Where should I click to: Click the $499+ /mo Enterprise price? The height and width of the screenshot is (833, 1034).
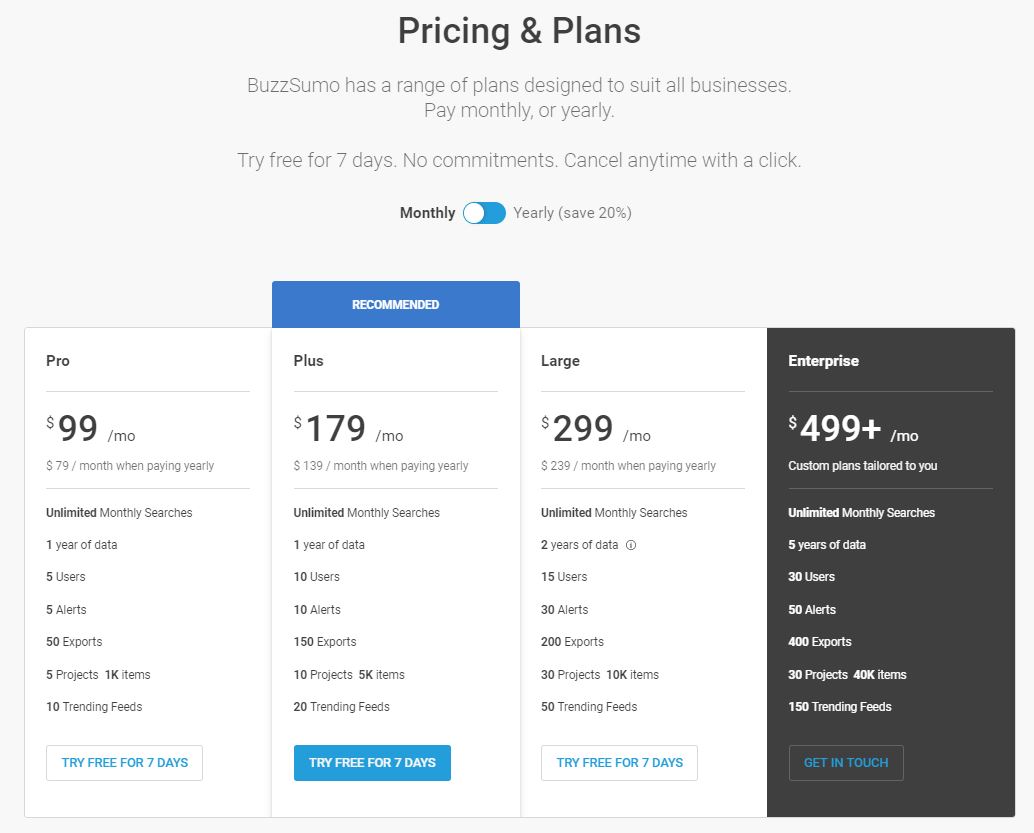tap(853, 428)
